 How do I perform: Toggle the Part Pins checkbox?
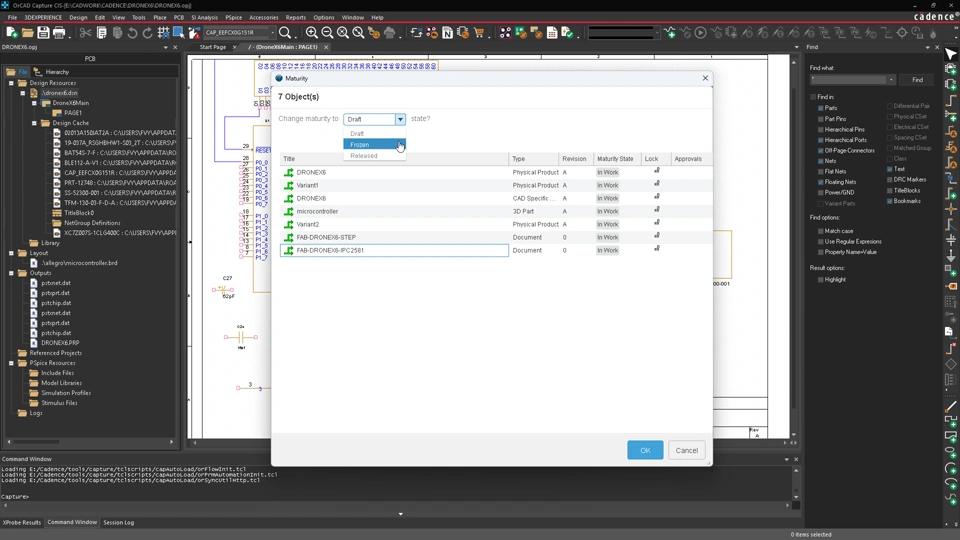click(821, 119)
